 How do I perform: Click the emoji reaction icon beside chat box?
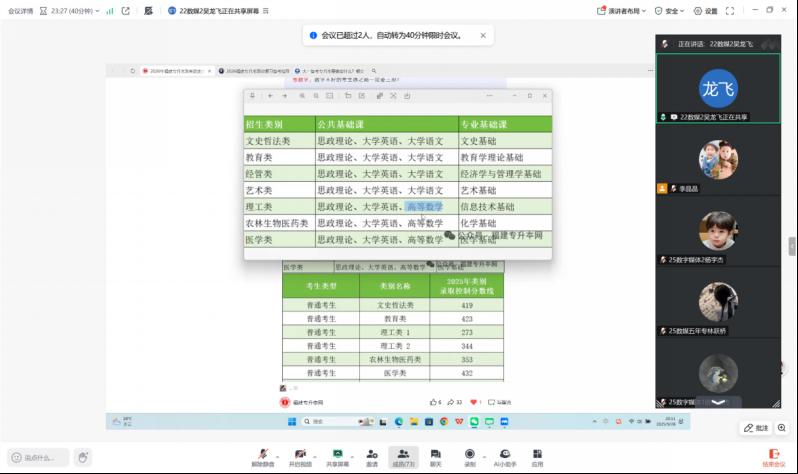click(82, 457)
